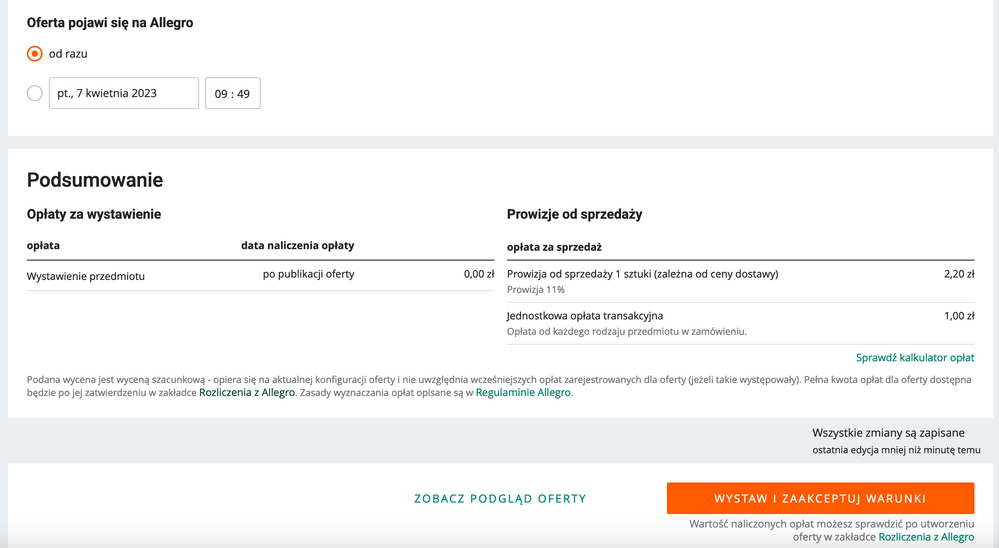Click the time field showing 09 : 49
This screenshot has width=999, height=548.
232,94
